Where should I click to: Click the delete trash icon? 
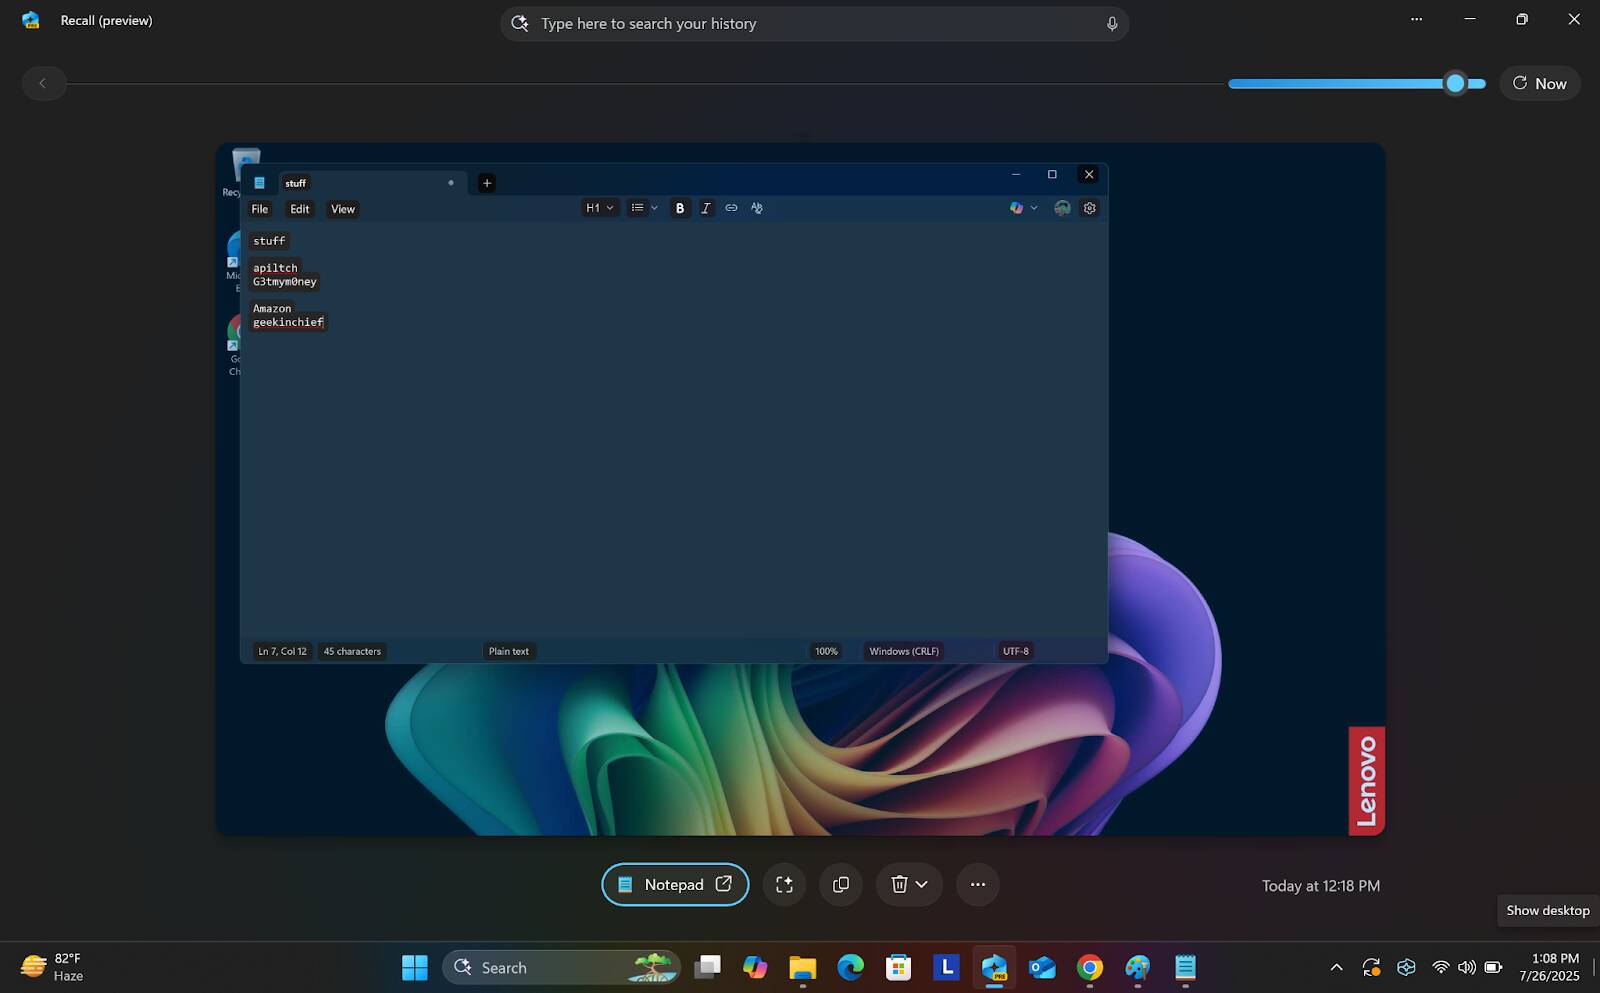899,884
